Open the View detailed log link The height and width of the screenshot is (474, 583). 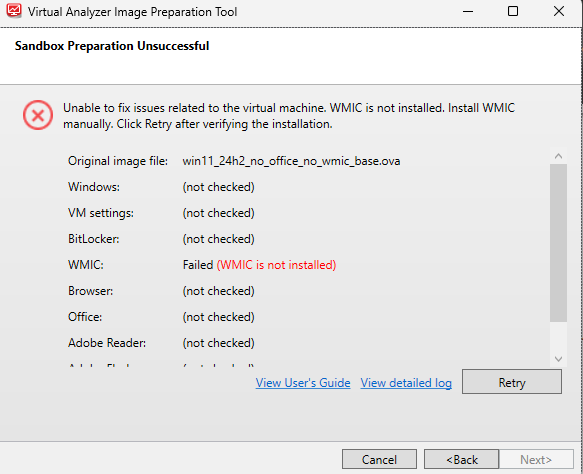(x=406, y=383)
